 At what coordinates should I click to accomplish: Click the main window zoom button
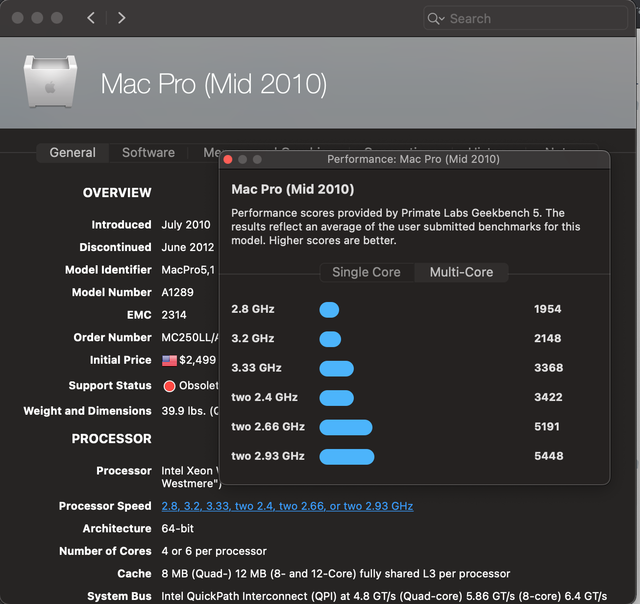point(57,18)
